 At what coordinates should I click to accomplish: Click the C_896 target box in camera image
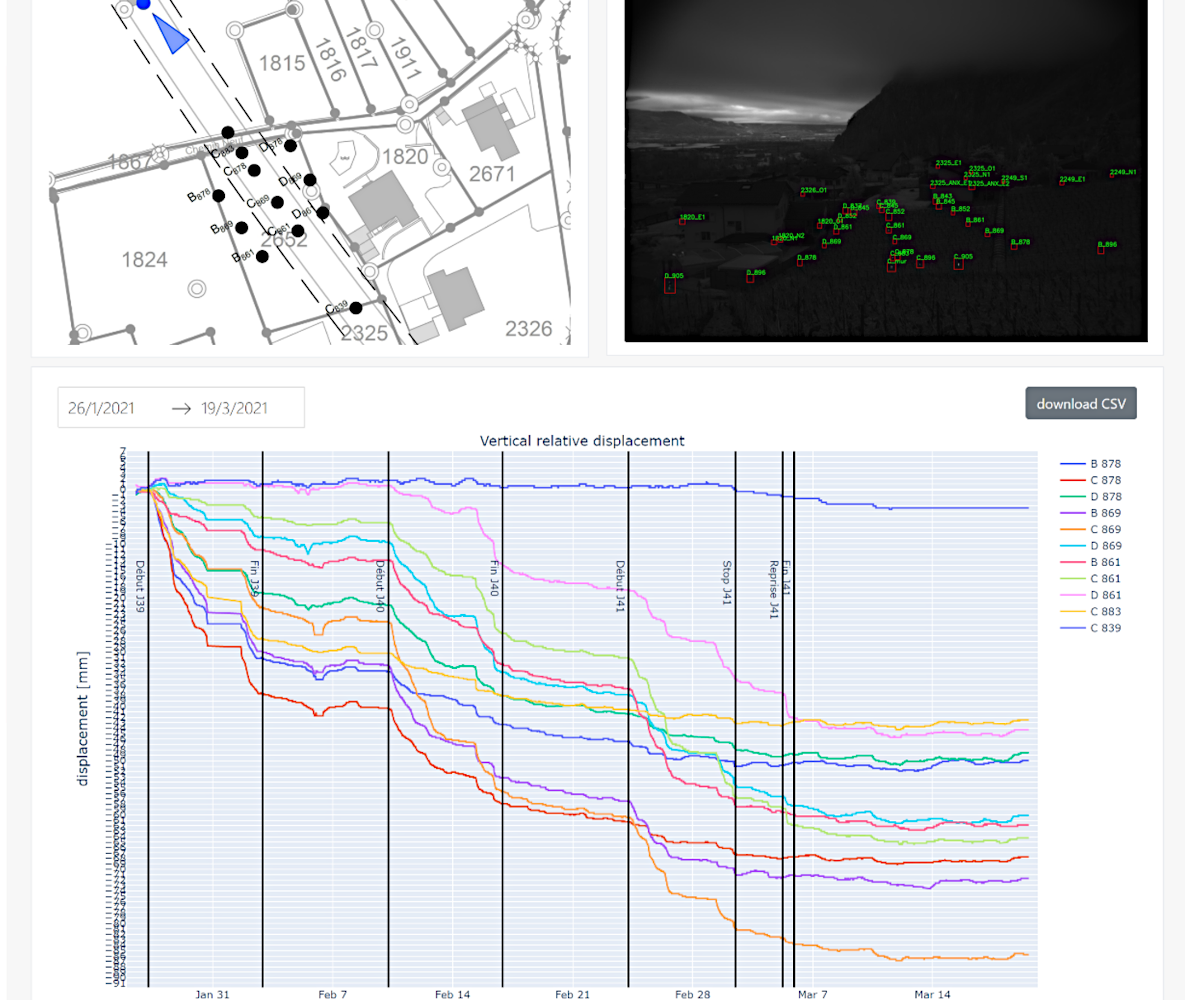[920, 264]
